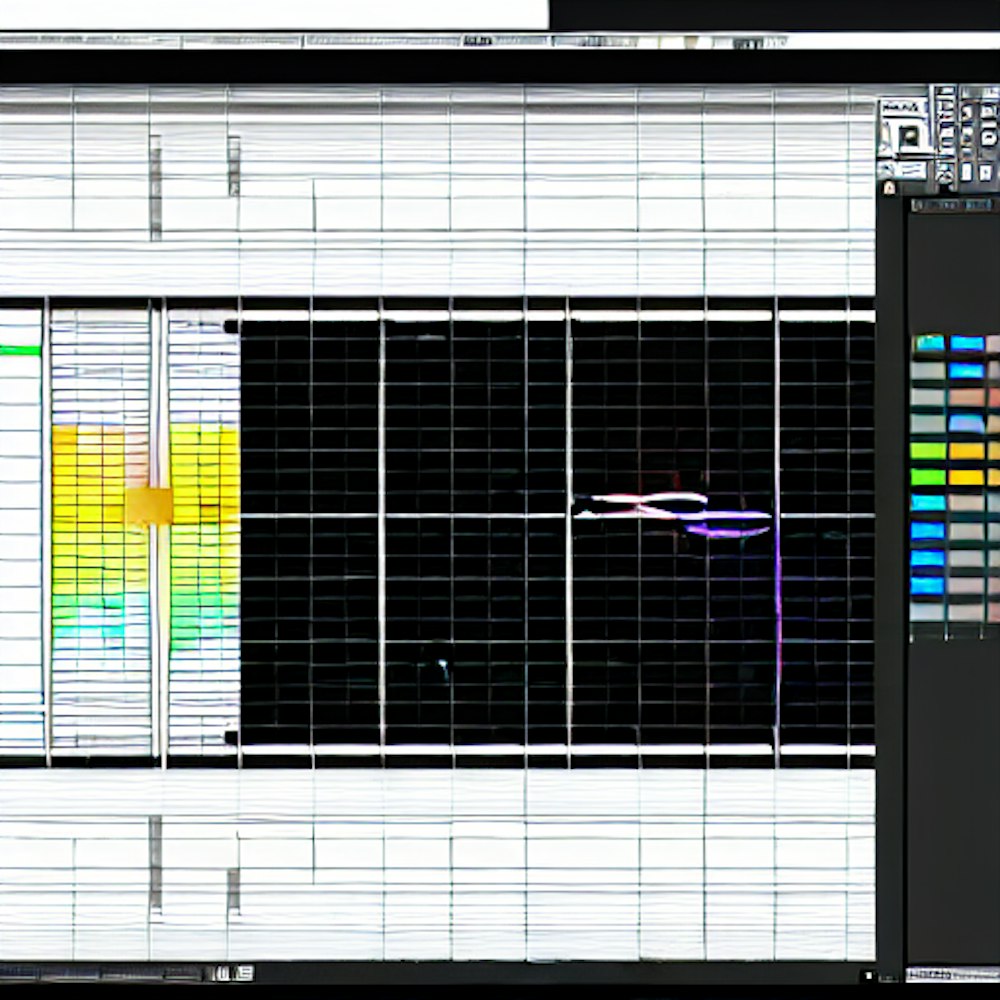Click the small icon in the bottom status bar
The height and width of the screenshot is (1000, 1000).
point(233,973)
